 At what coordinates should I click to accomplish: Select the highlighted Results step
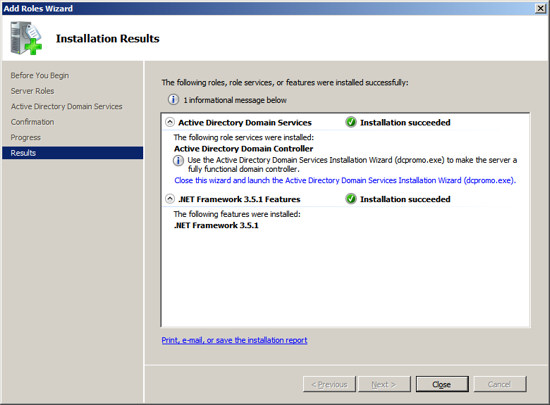tap(72, 153)
